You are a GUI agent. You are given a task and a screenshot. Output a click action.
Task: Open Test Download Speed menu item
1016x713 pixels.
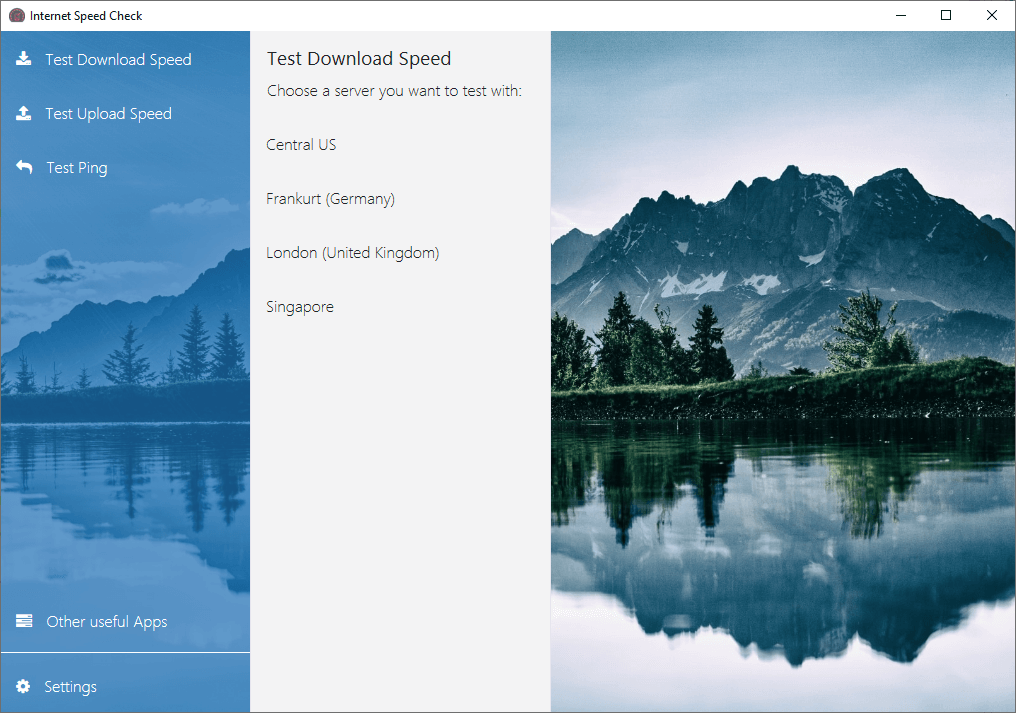(125, 60)
